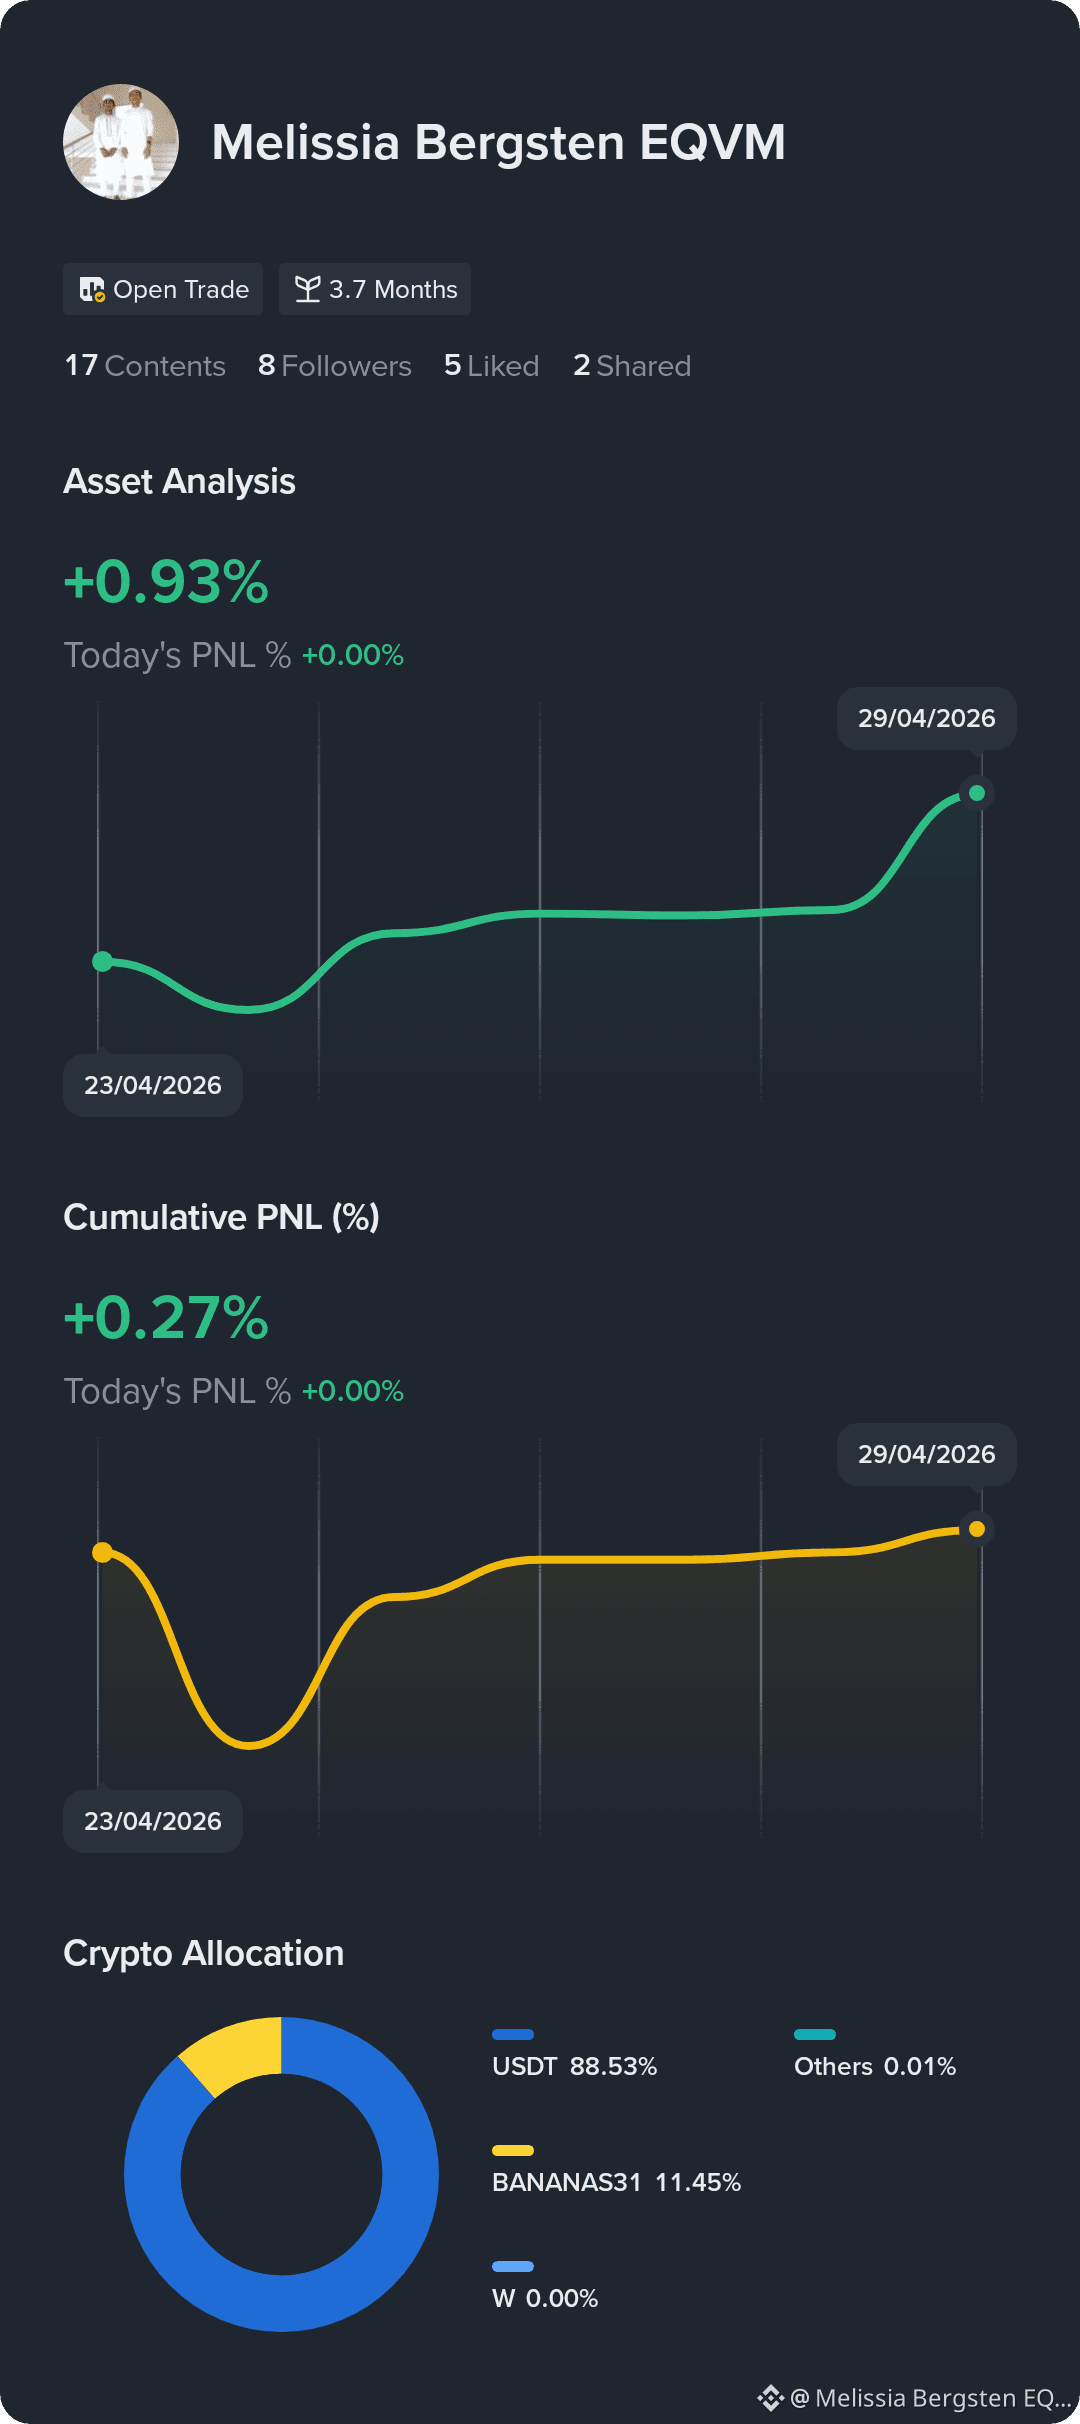1080x2424 pixels.
Task: Open the 2 Shared count
Action: (x=632, y=366)
